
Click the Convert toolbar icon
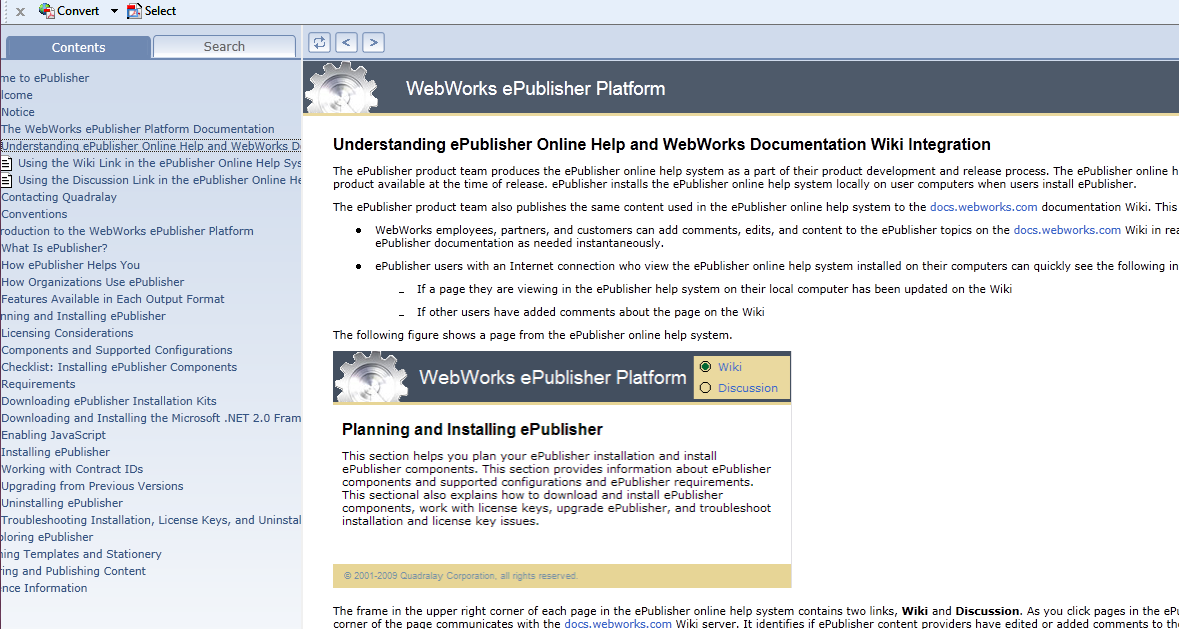tap(46, 11)
